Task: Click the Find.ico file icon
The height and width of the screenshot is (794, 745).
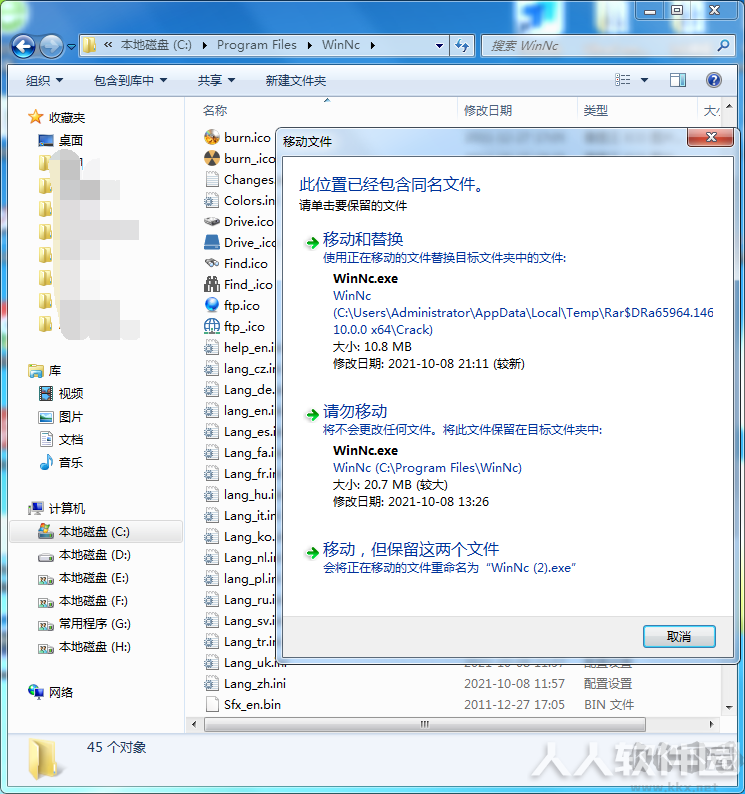Action: tap(212, 263)
